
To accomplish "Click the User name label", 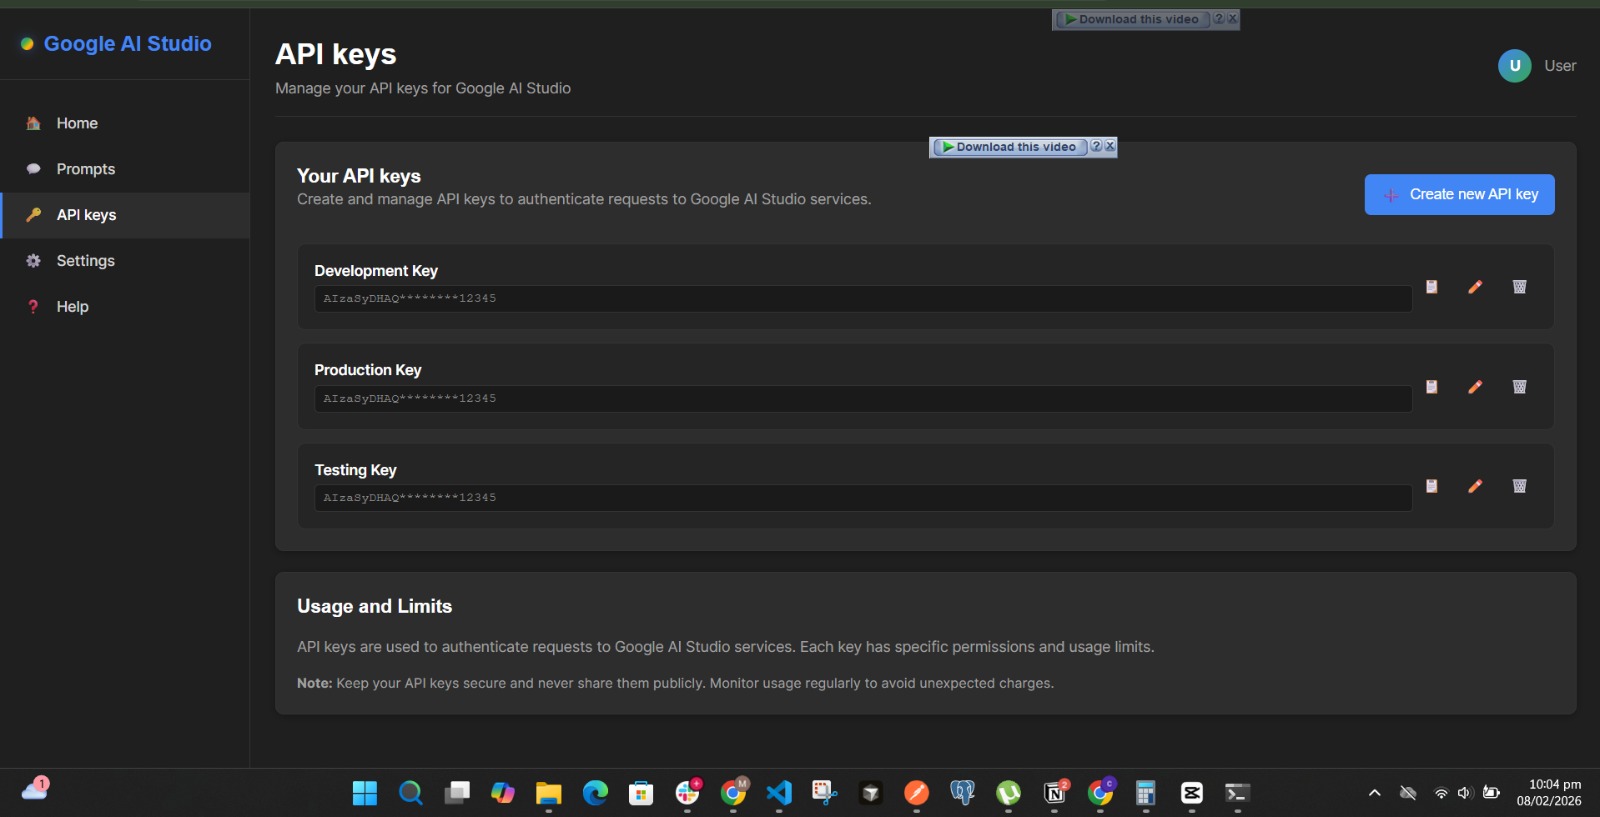I will point(1560,66).
